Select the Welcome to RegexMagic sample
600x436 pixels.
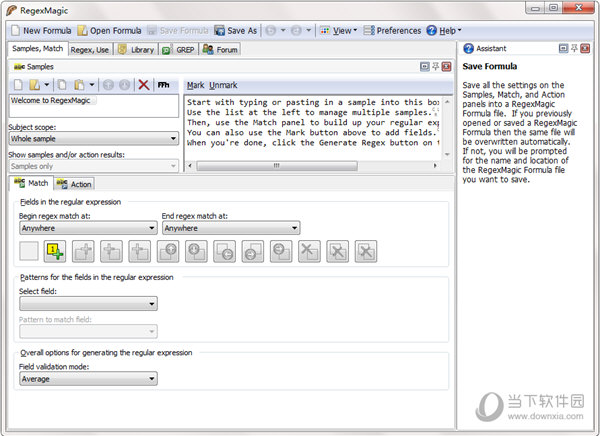[x=51, y=101]
